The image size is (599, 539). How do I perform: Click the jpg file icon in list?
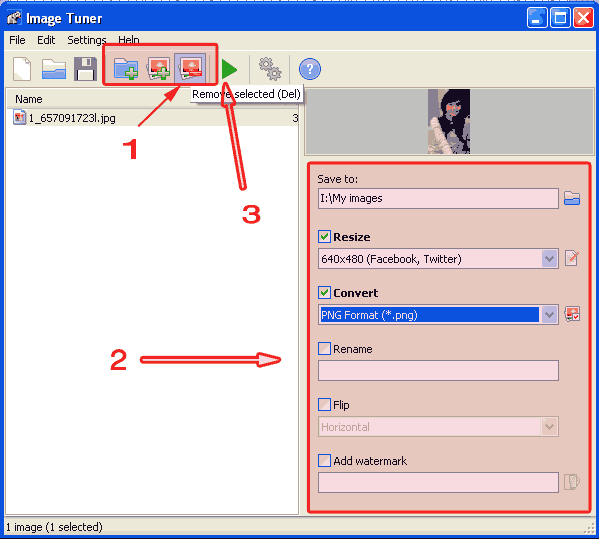(x=19, y=117)
